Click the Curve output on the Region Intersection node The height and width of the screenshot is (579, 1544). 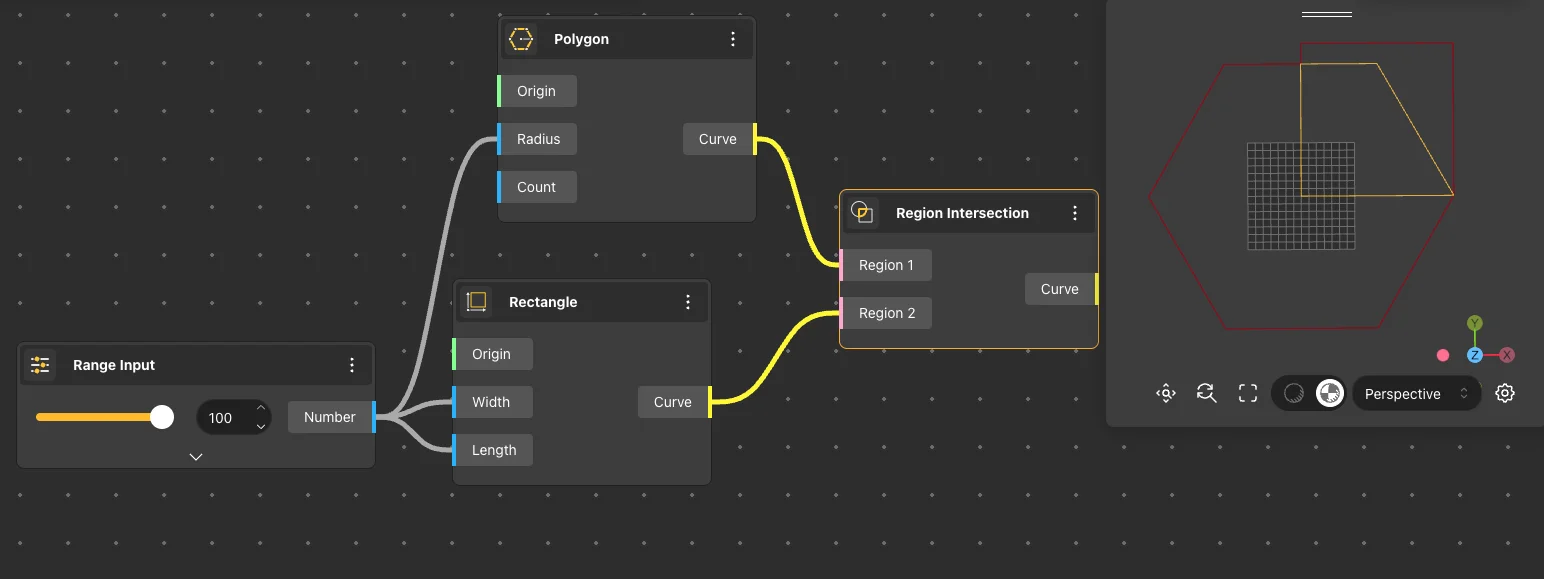pos(1059,288)
